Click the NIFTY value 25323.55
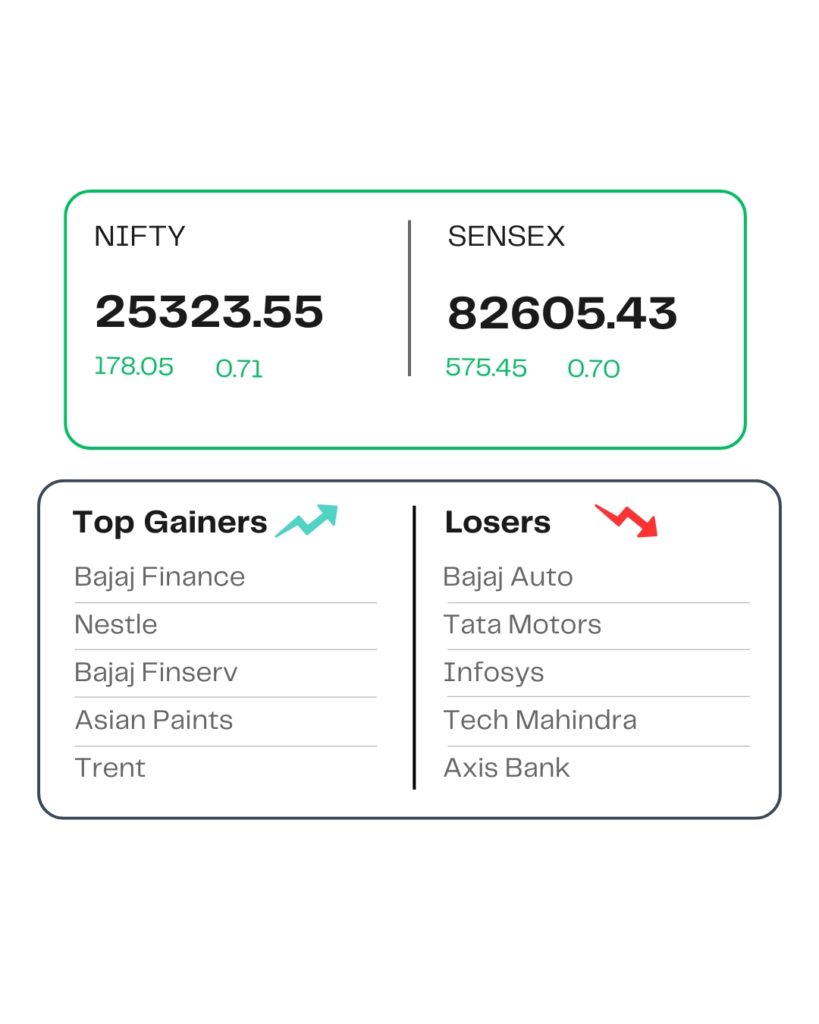Viewport: 819px width, 1024px height. point(209,312)
